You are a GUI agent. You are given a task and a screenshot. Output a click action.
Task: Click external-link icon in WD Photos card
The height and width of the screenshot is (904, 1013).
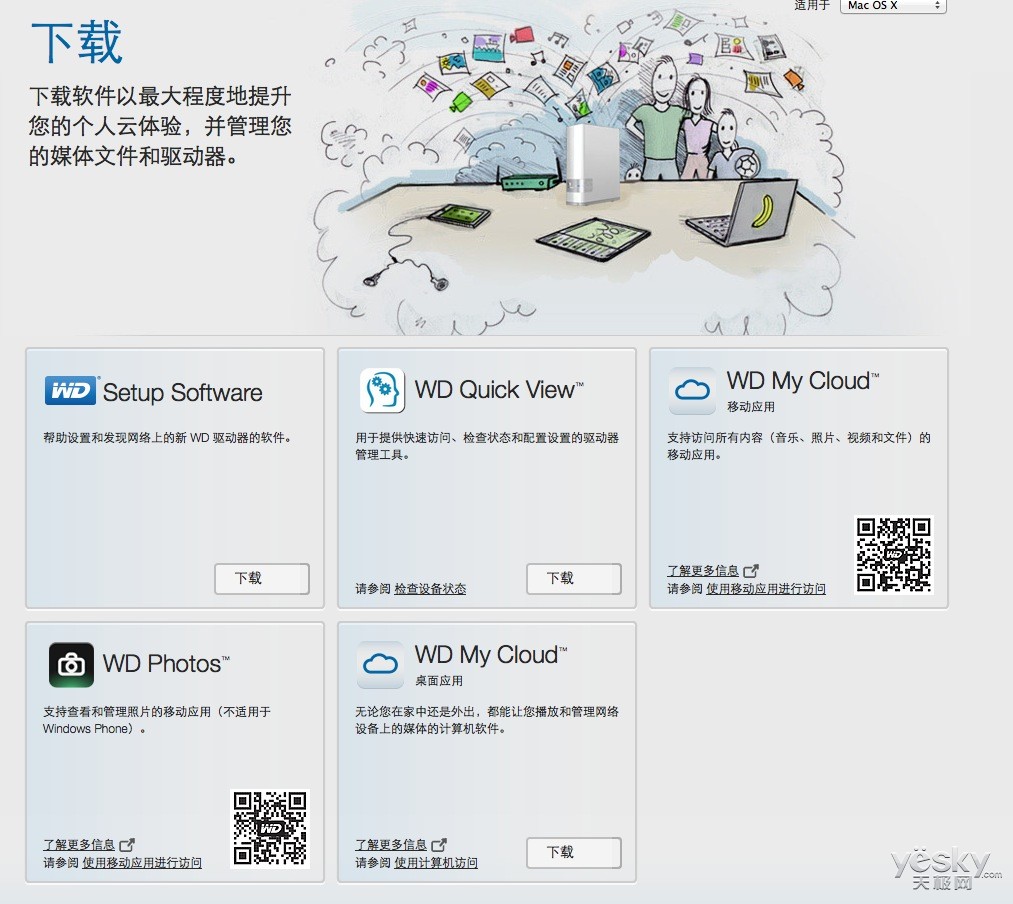(x=127, y=845)
